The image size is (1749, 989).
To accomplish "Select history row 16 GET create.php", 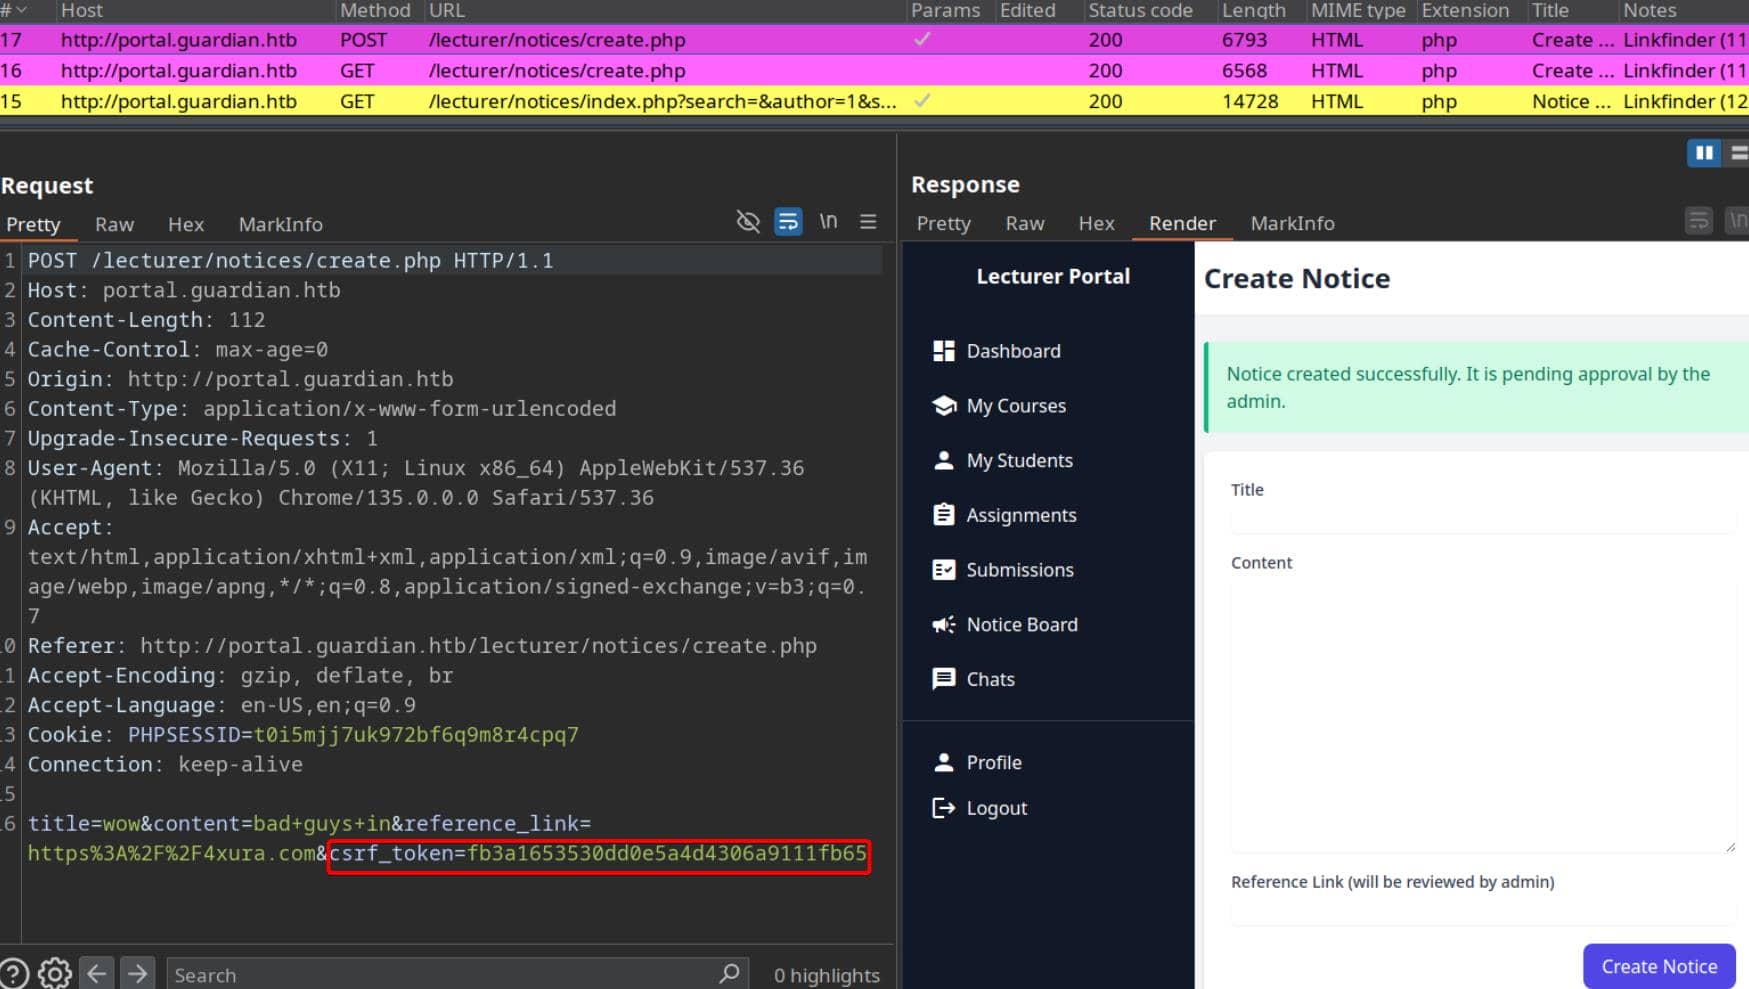I will pyautogui.click(x=874, y=71).
